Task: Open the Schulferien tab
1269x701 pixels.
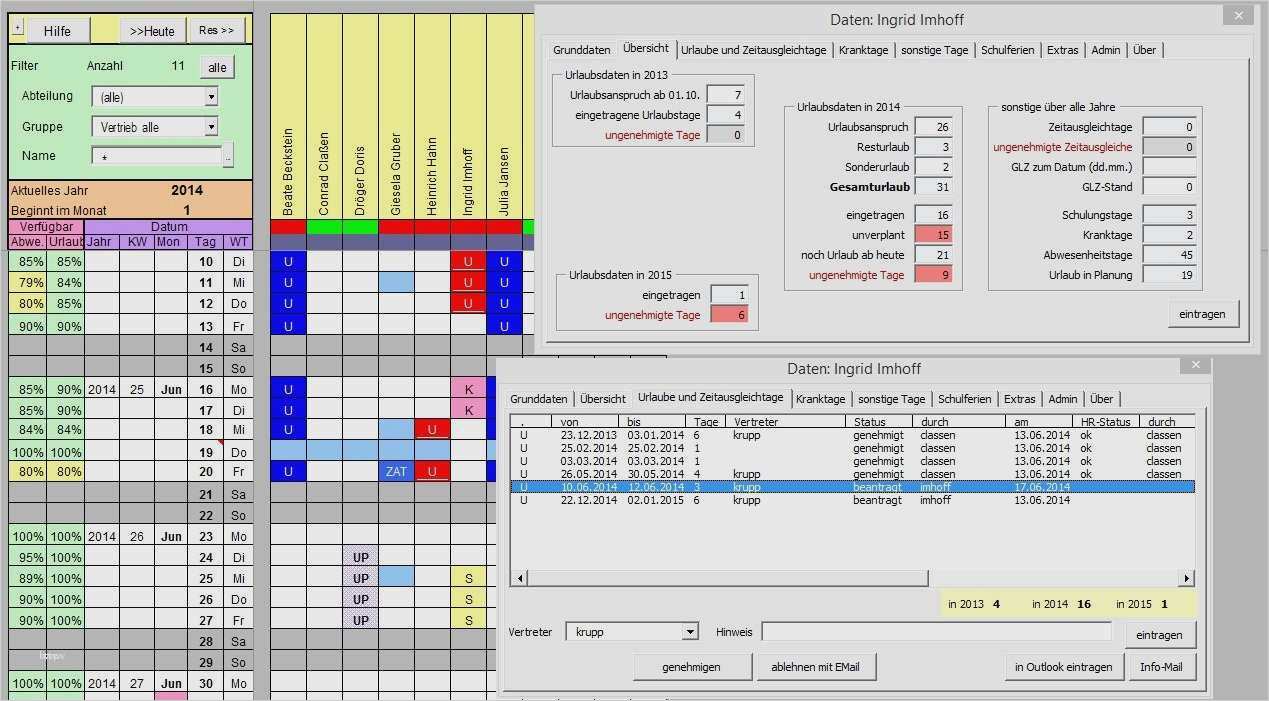Action: pyautogui.click(x=964, y=398)
